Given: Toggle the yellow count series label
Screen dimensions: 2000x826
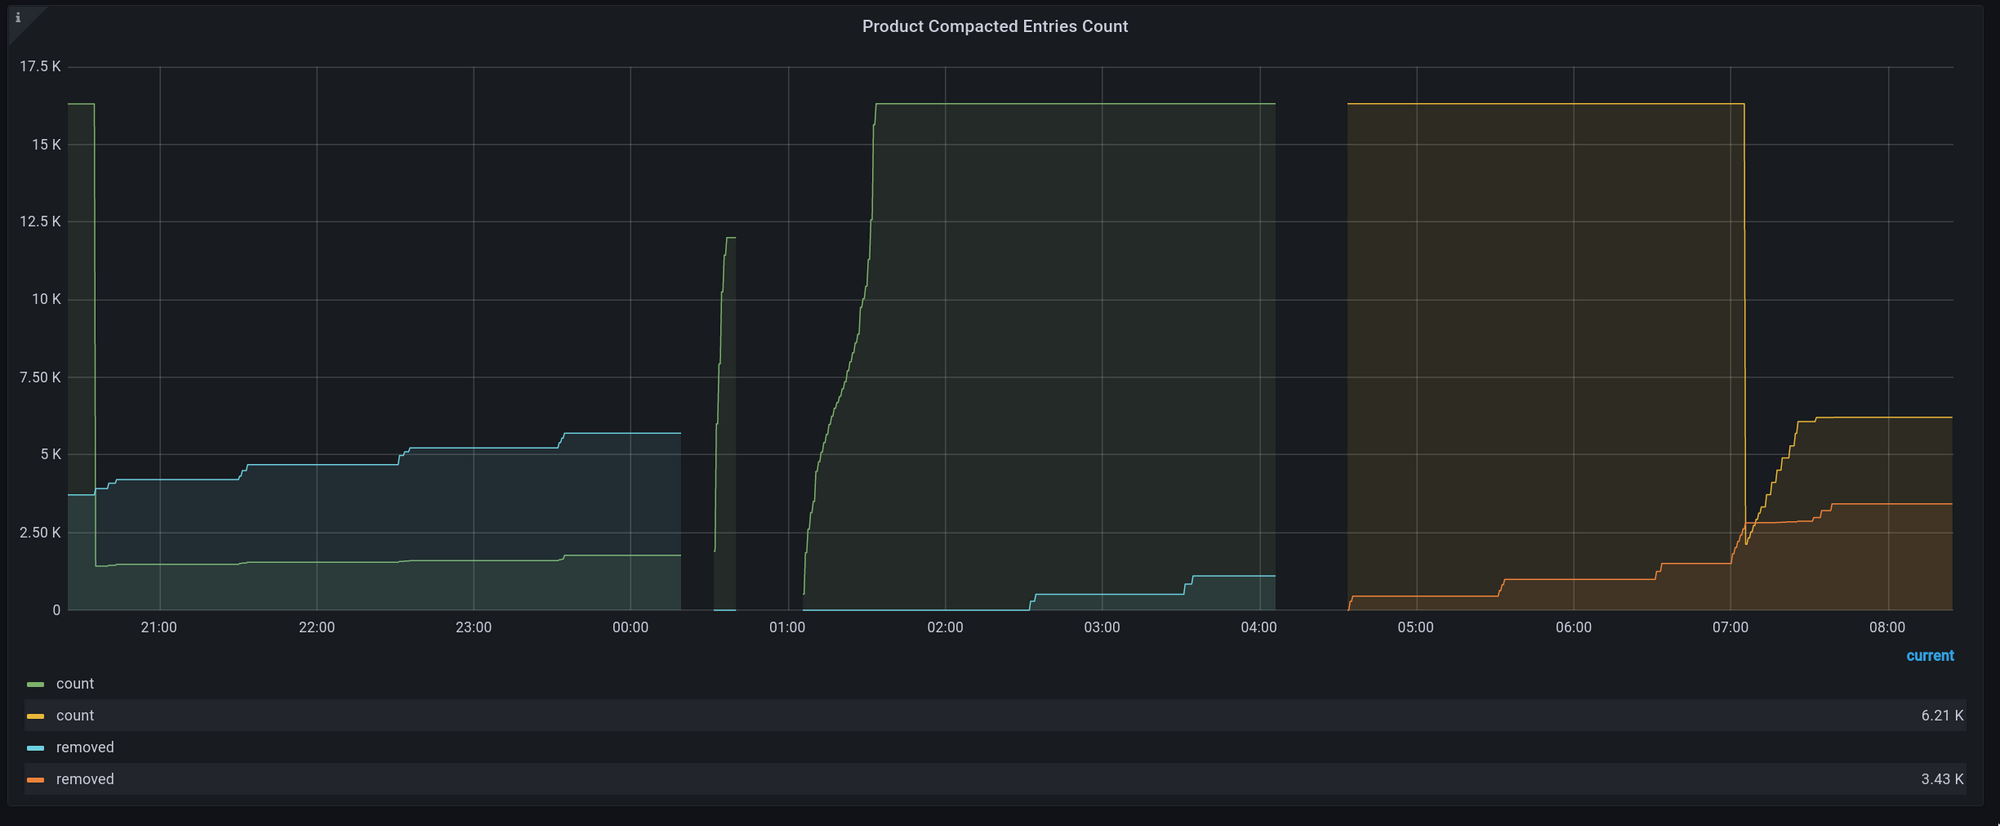Looking at the screenshot, I should [x=75, y=716].
